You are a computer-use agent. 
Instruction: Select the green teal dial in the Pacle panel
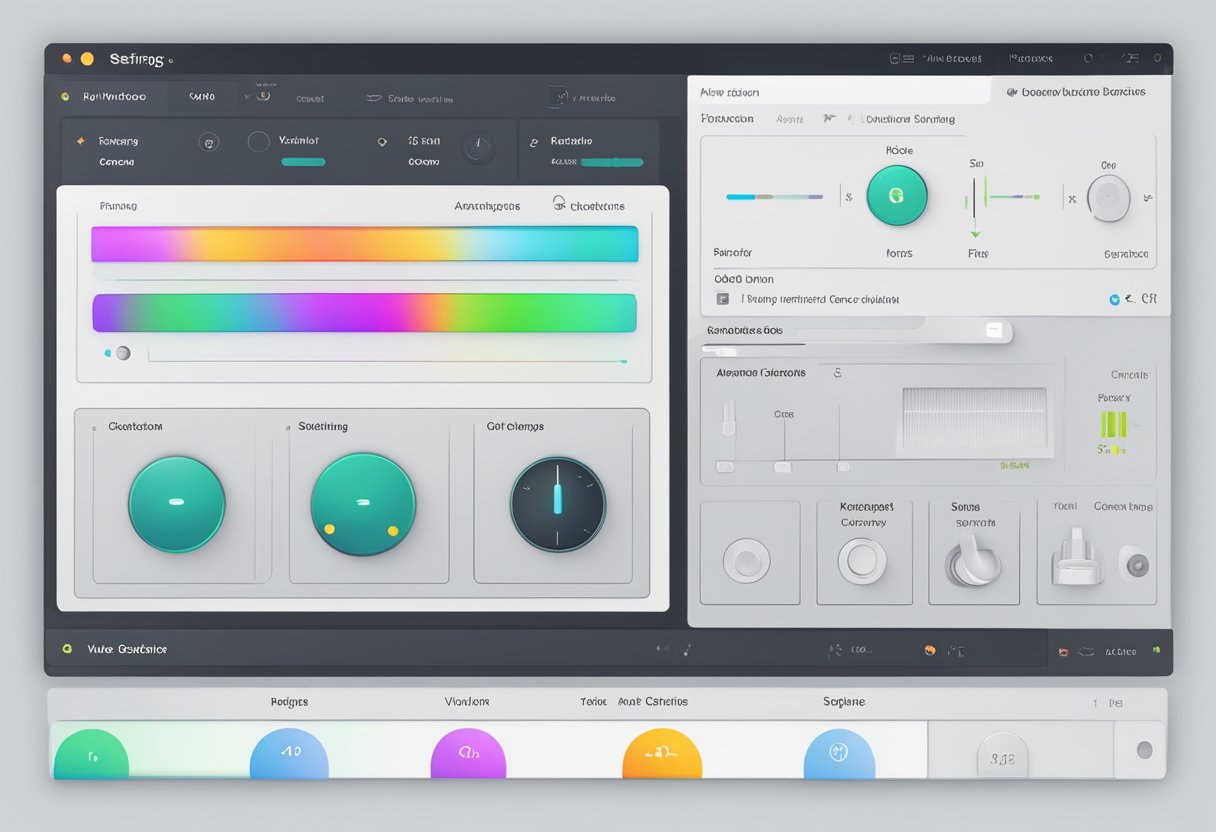[x=897, y=196]
